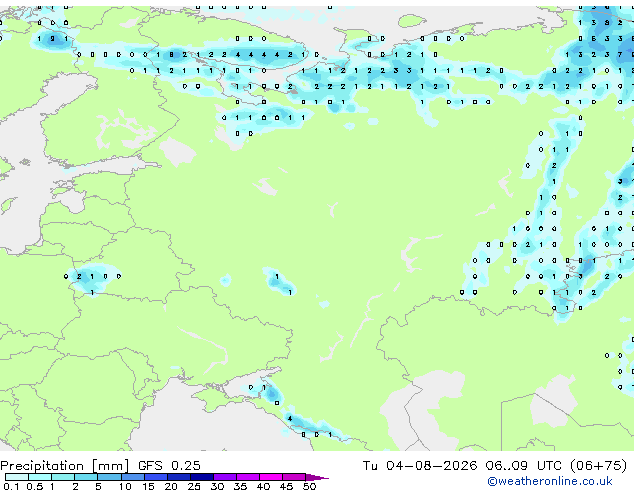Image resolution: width=634 pixels, height=490 pixels.
Task: Pick the legend swatch between 5 and 10
Action: pos(109,477)
